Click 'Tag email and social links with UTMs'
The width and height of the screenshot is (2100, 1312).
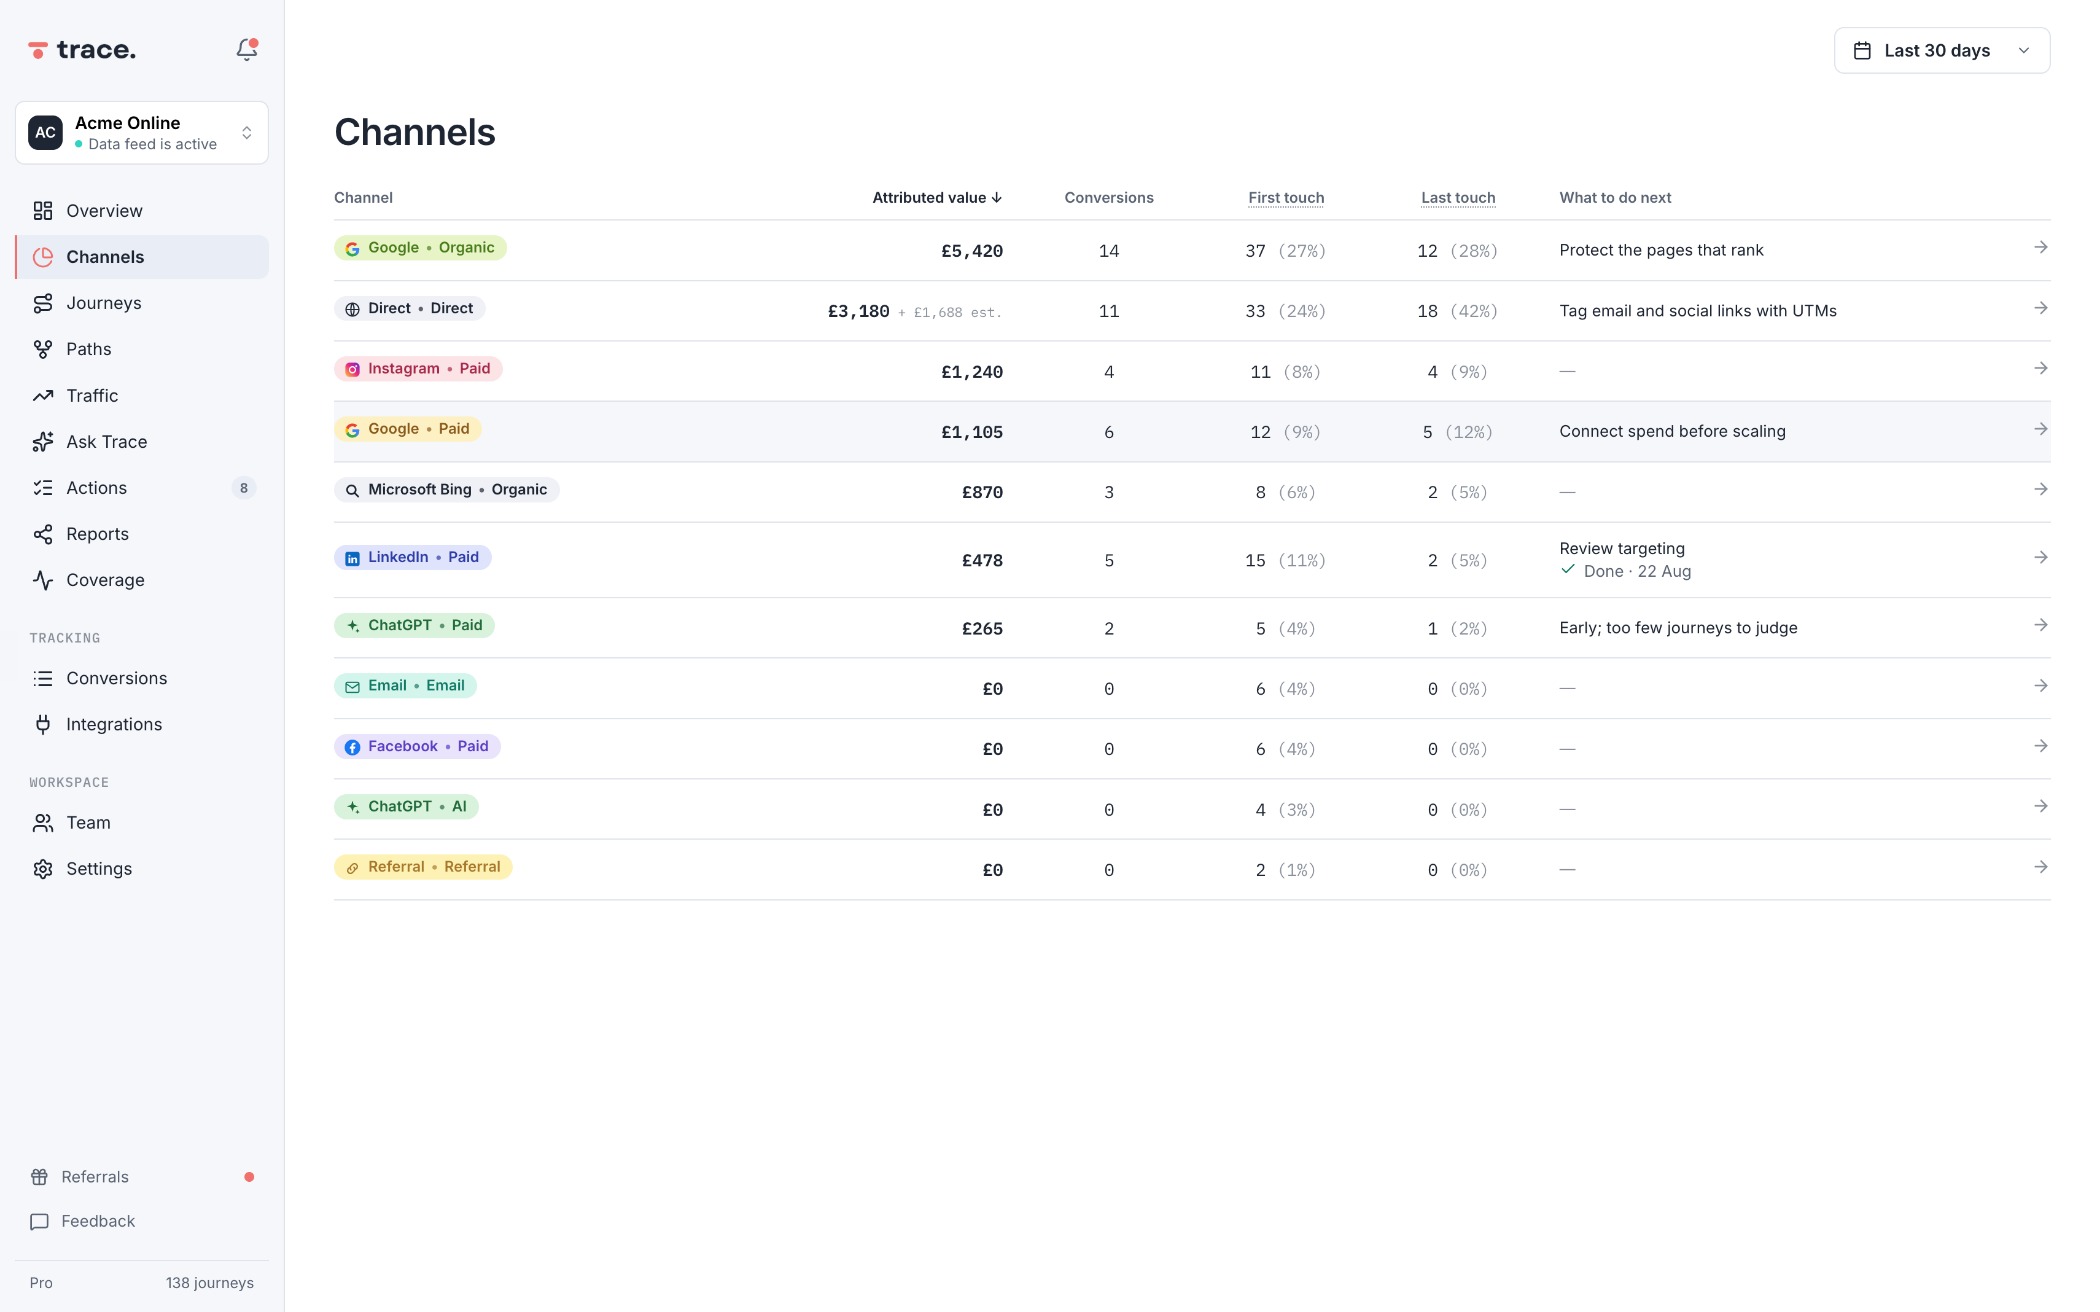1698,311
